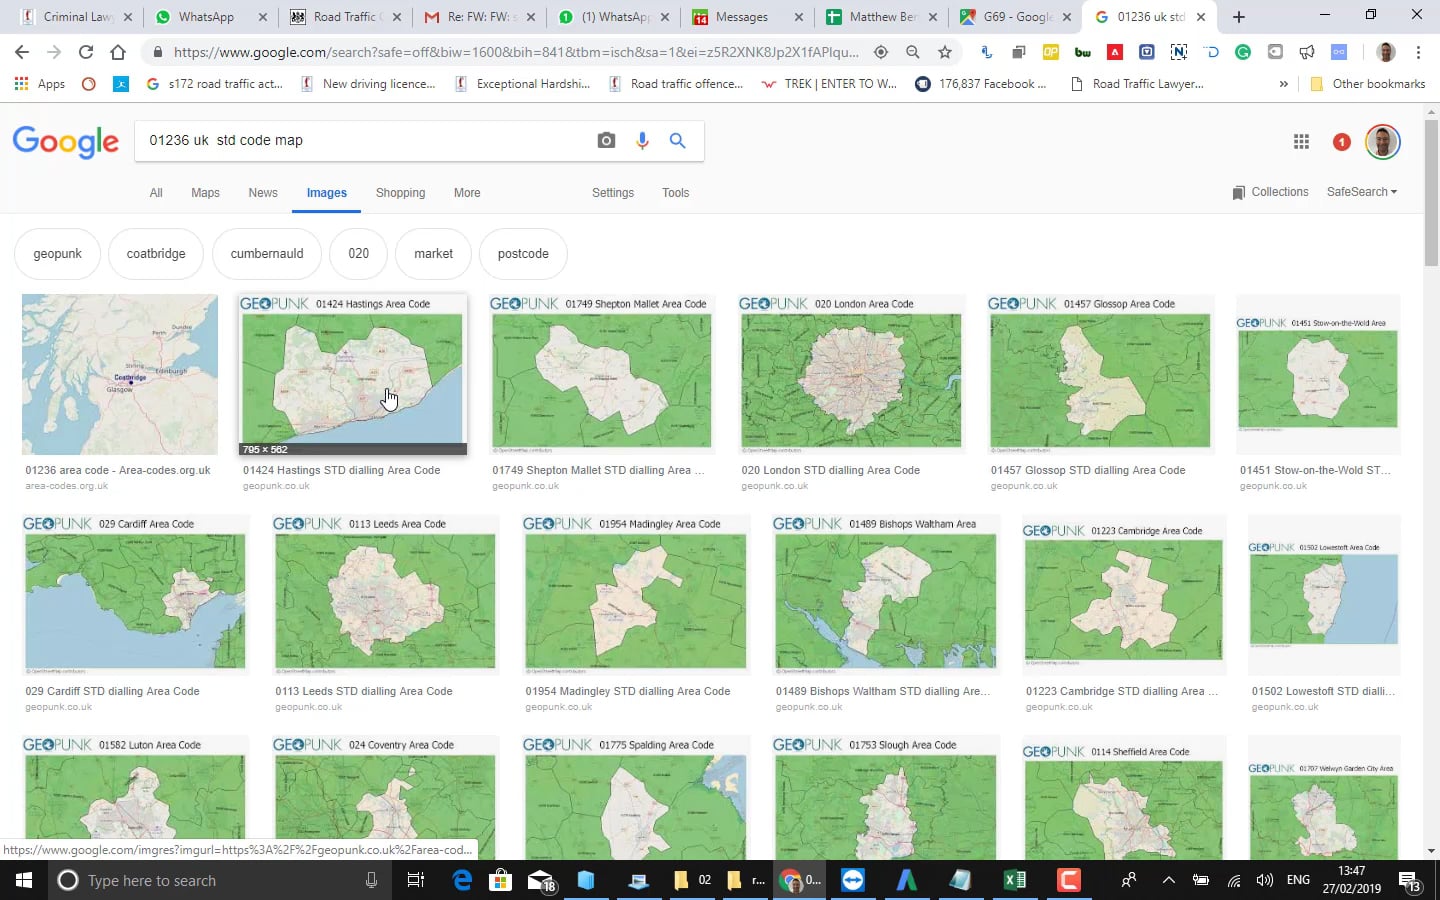
Task: Switch to the Criminal Law browser tab
Action: 78,17
